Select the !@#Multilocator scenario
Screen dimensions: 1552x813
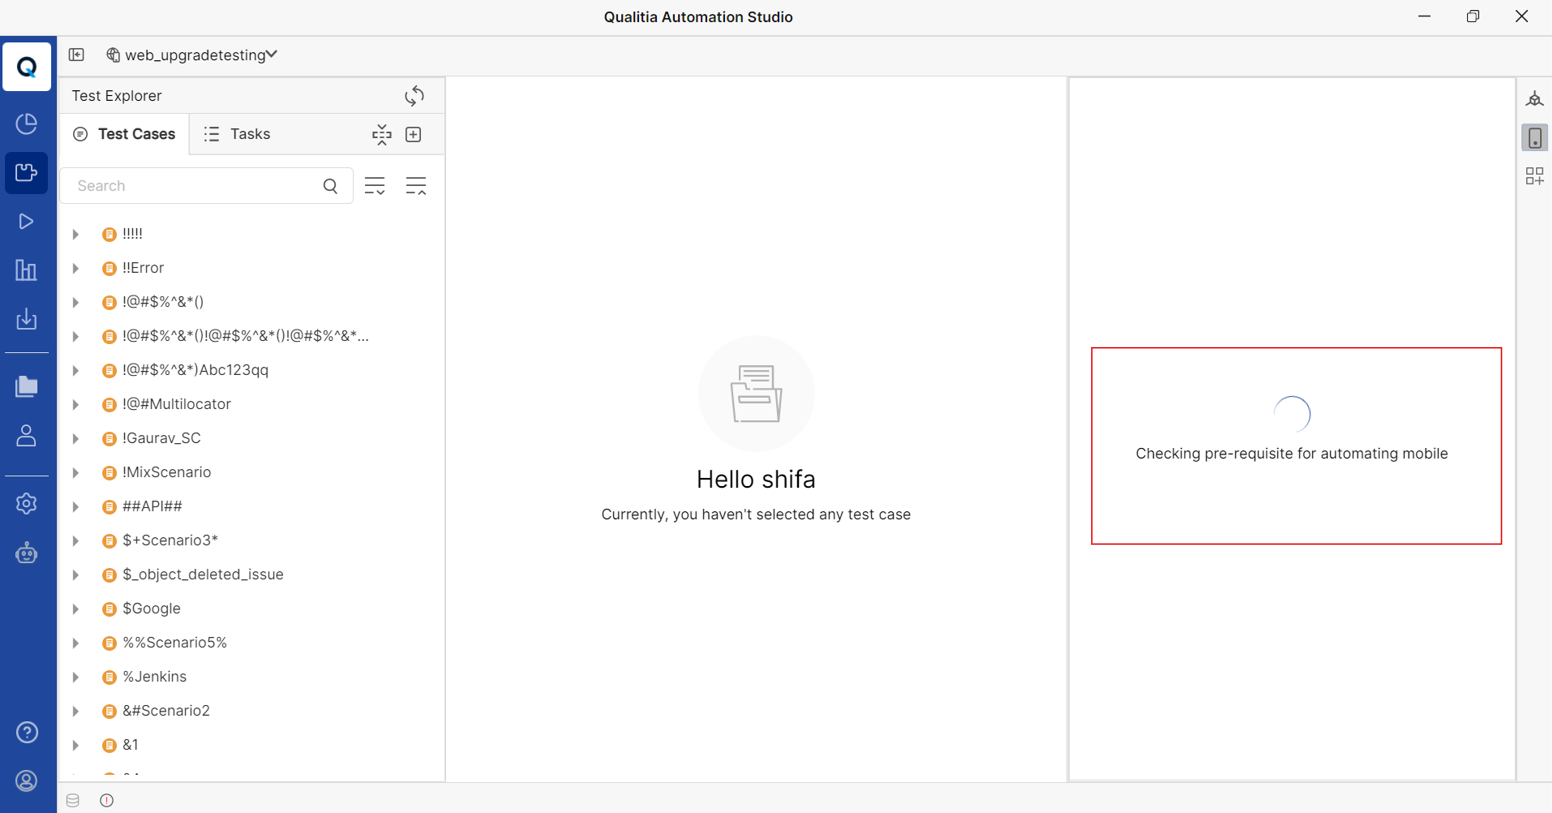(176, 404)
